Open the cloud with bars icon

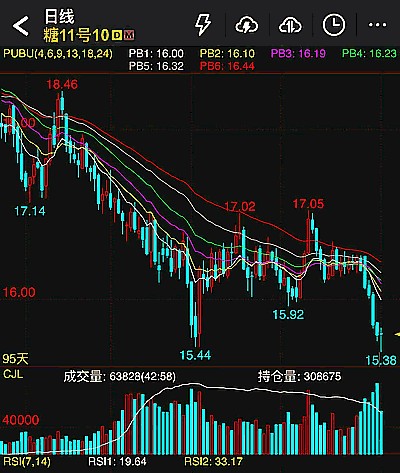pyautogui.click(x=290, y=25)
